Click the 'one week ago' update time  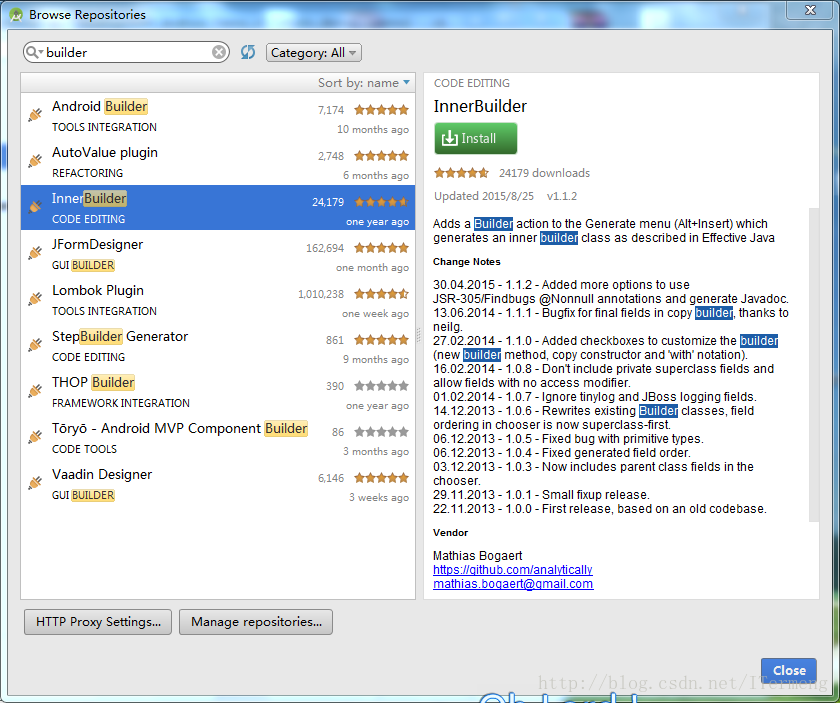point(376,313)
